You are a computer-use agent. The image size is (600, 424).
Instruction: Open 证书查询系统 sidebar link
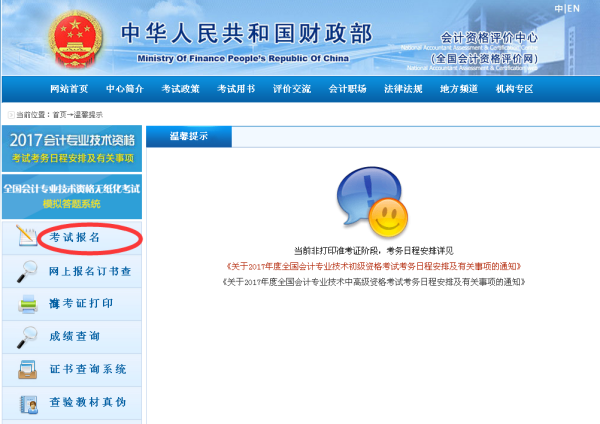coord(88,369)
